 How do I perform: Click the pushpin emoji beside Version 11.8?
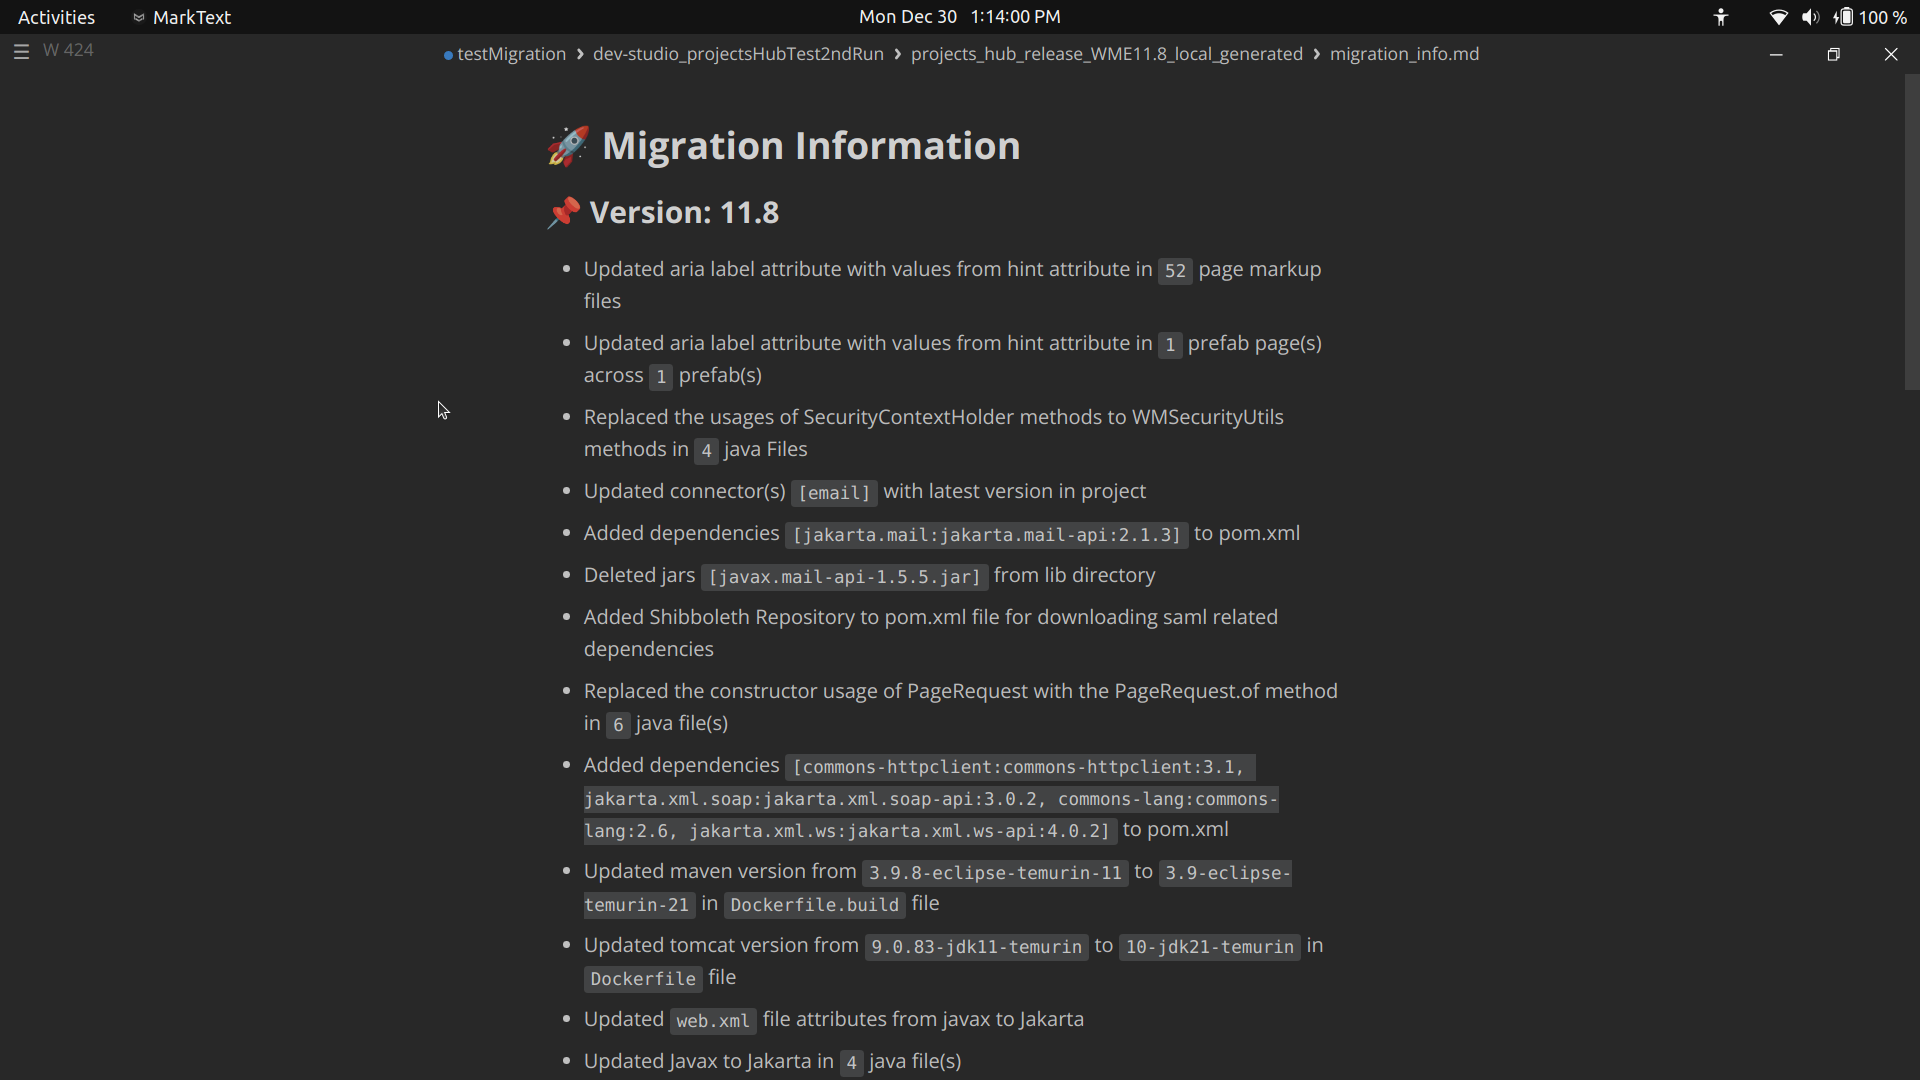(563, 212)
